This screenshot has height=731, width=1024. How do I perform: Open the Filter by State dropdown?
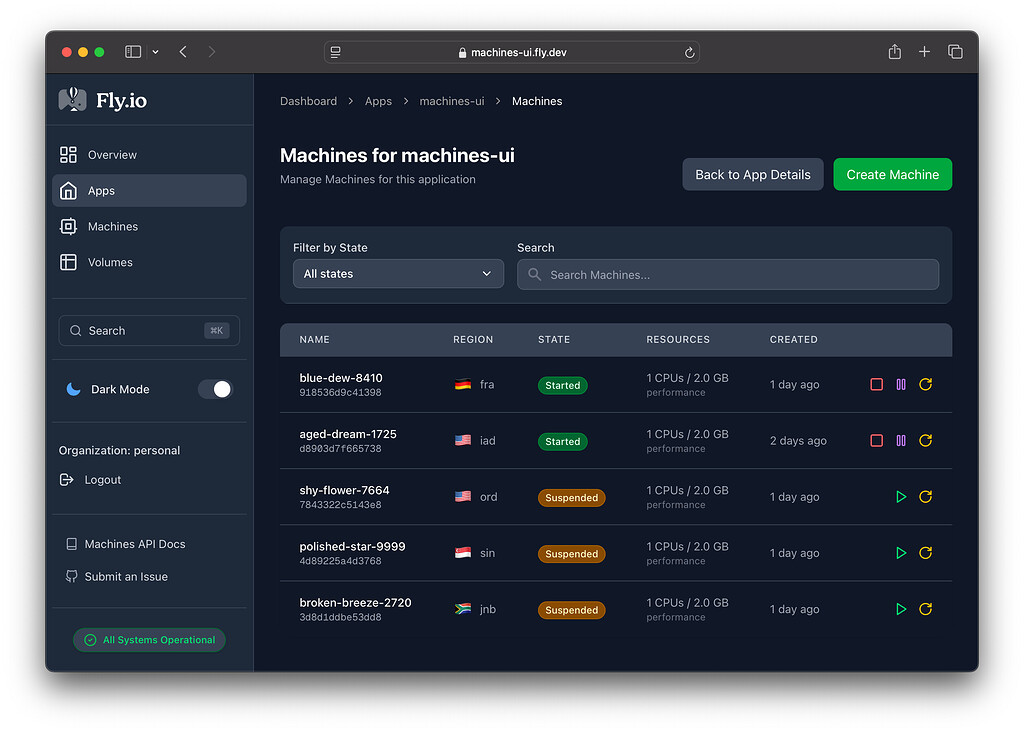[397, 273]
